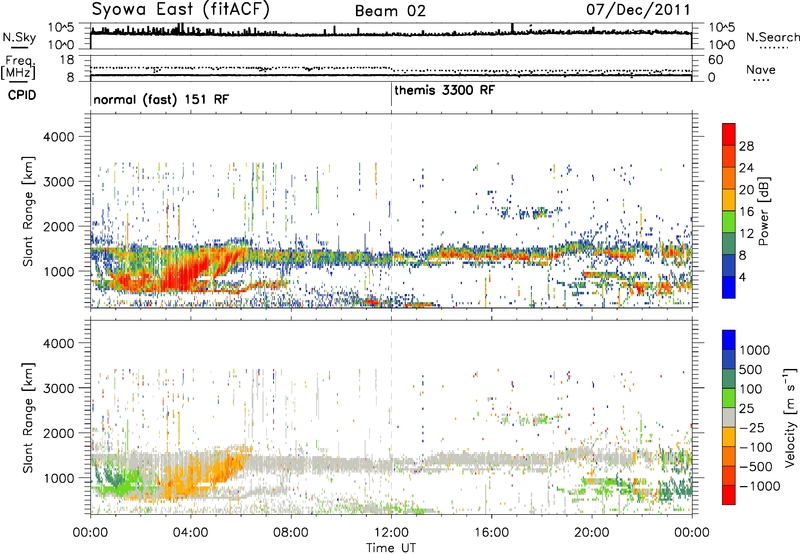This screenshot has height=554, width=800.
Task: Click the '-1000' tick on Velocity color bar
Action: pyautogui.click(x=760, y=486)
